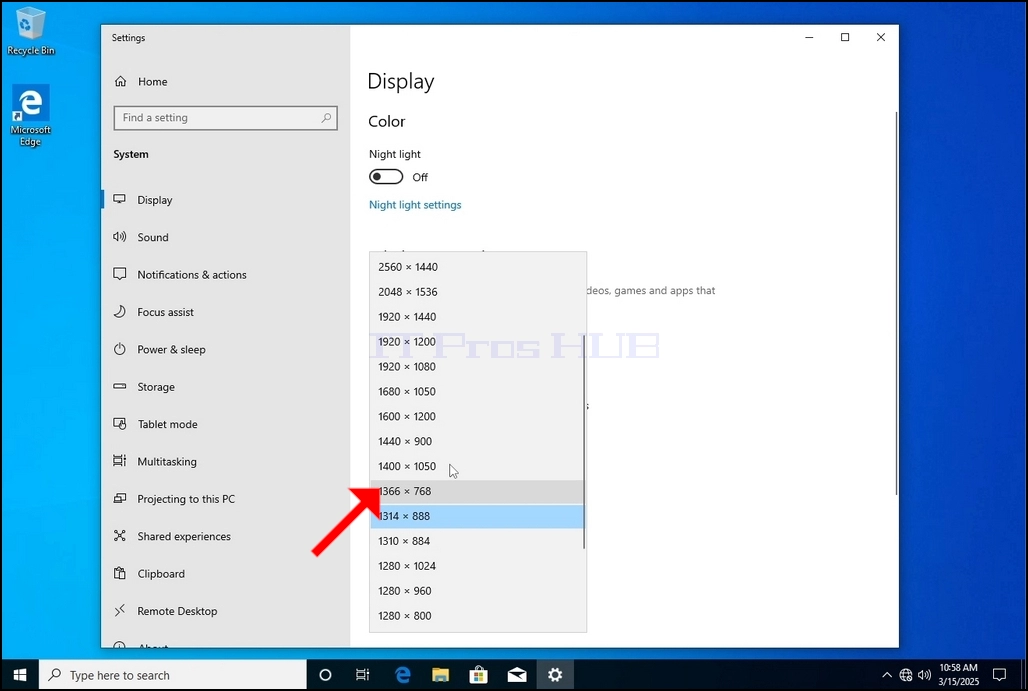The height and width of the screenshot is (691, 1028).
Task: Select 1920 × 1080 in resolution list
Action: [x=477, y=366]
